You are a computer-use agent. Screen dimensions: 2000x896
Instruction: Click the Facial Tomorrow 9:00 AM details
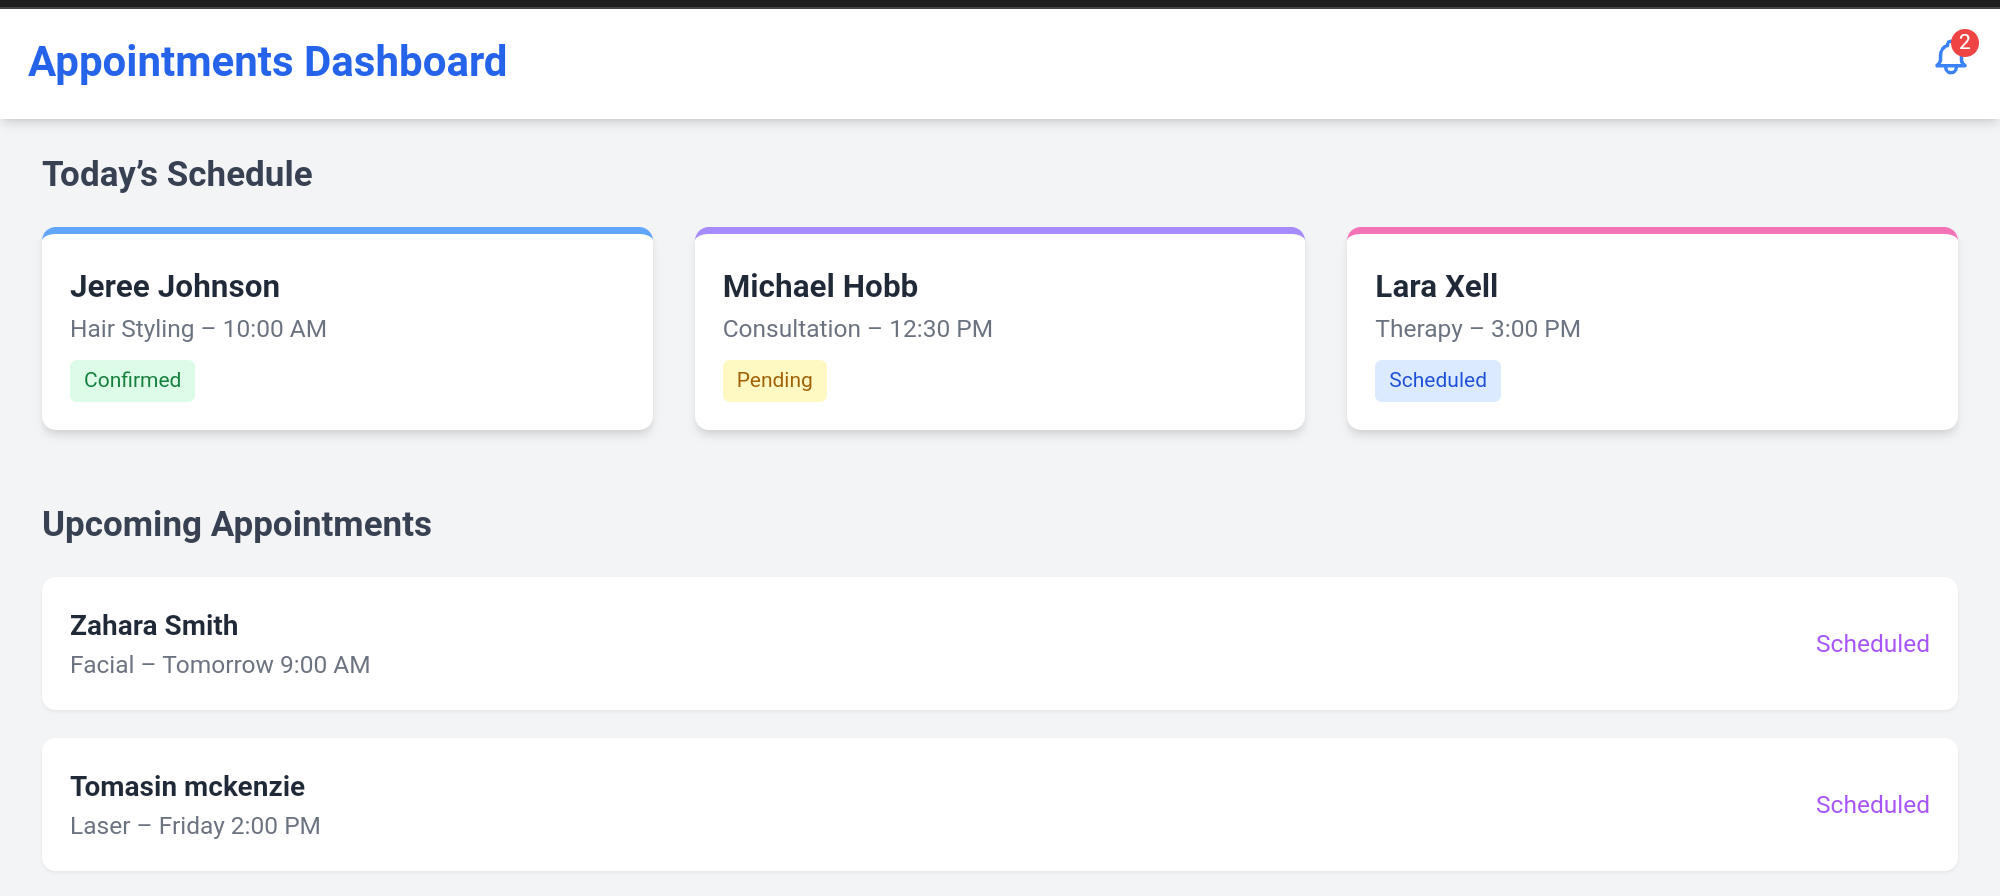(220, 665)
